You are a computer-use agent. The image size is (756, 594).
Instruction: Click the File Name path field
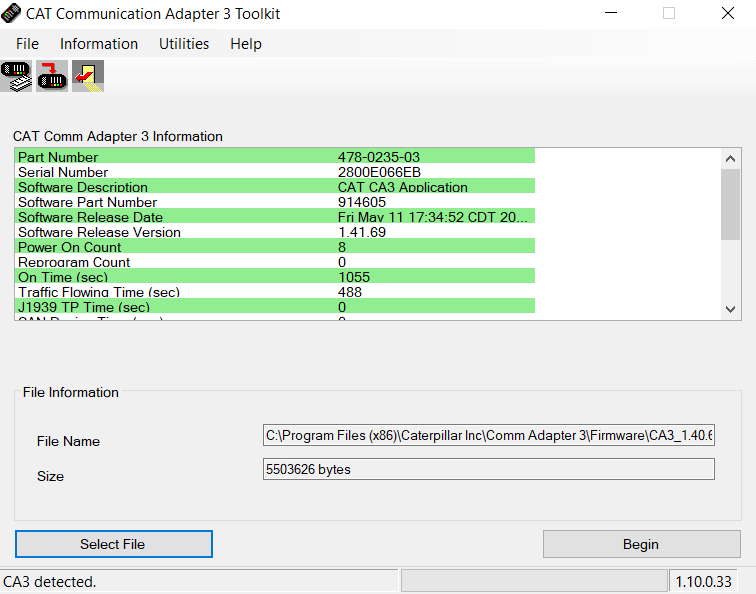pos(488,435)
